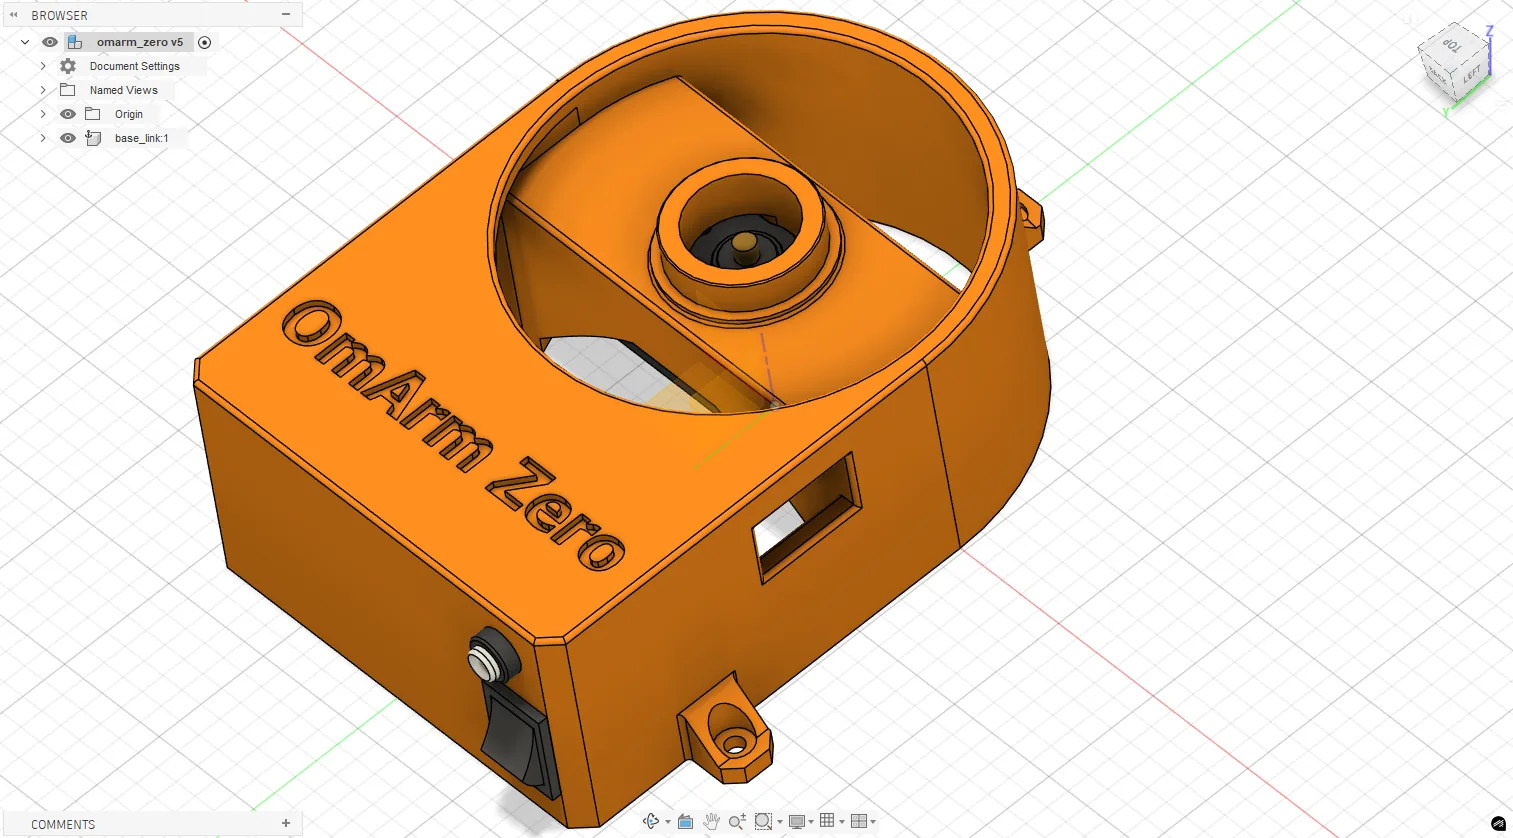The image size is (1513, 838).
Task: Click the LEFT face of the ViewCube
Action: [x=1472, y=76]
